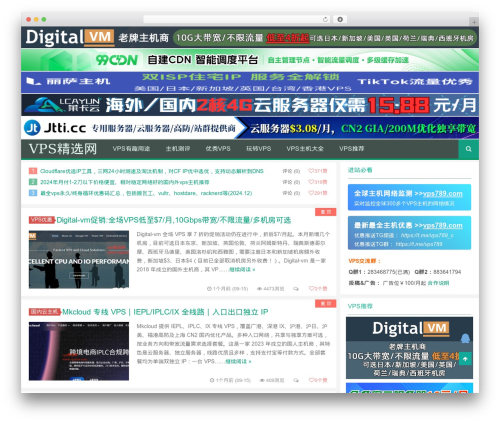The width and height of the screenshot is (500, 423).
Task: Click the Digital-vm post thumbnail image
Action: (x=79, y=259)
